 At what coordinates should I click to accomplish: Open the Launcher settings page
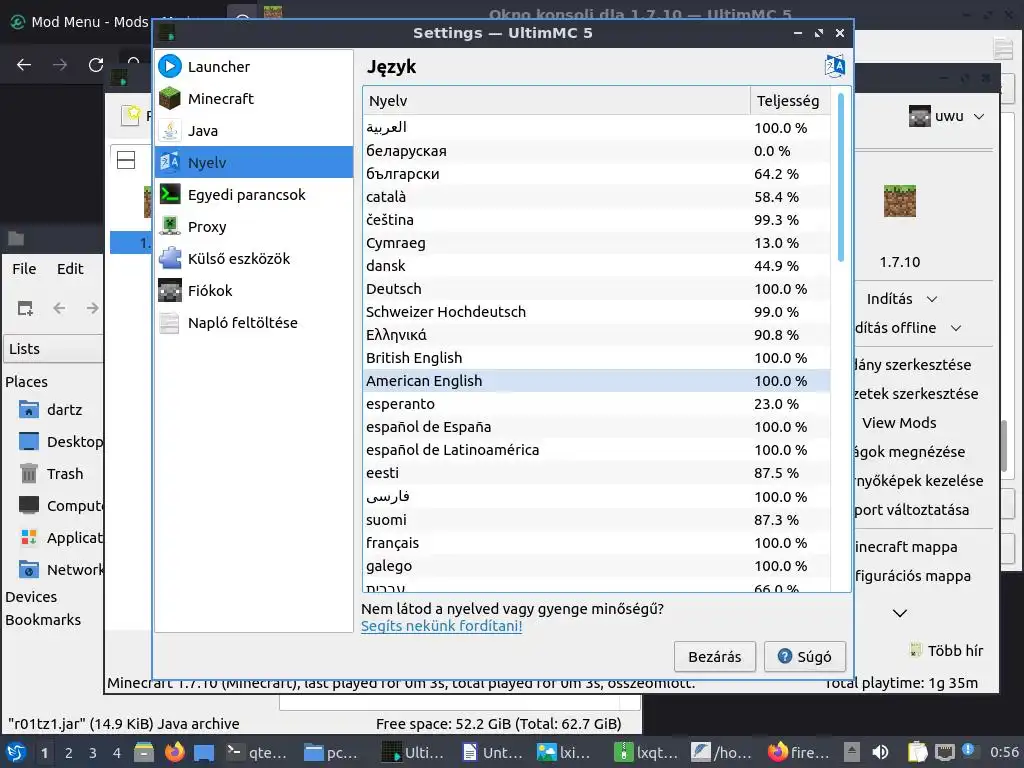253,67
